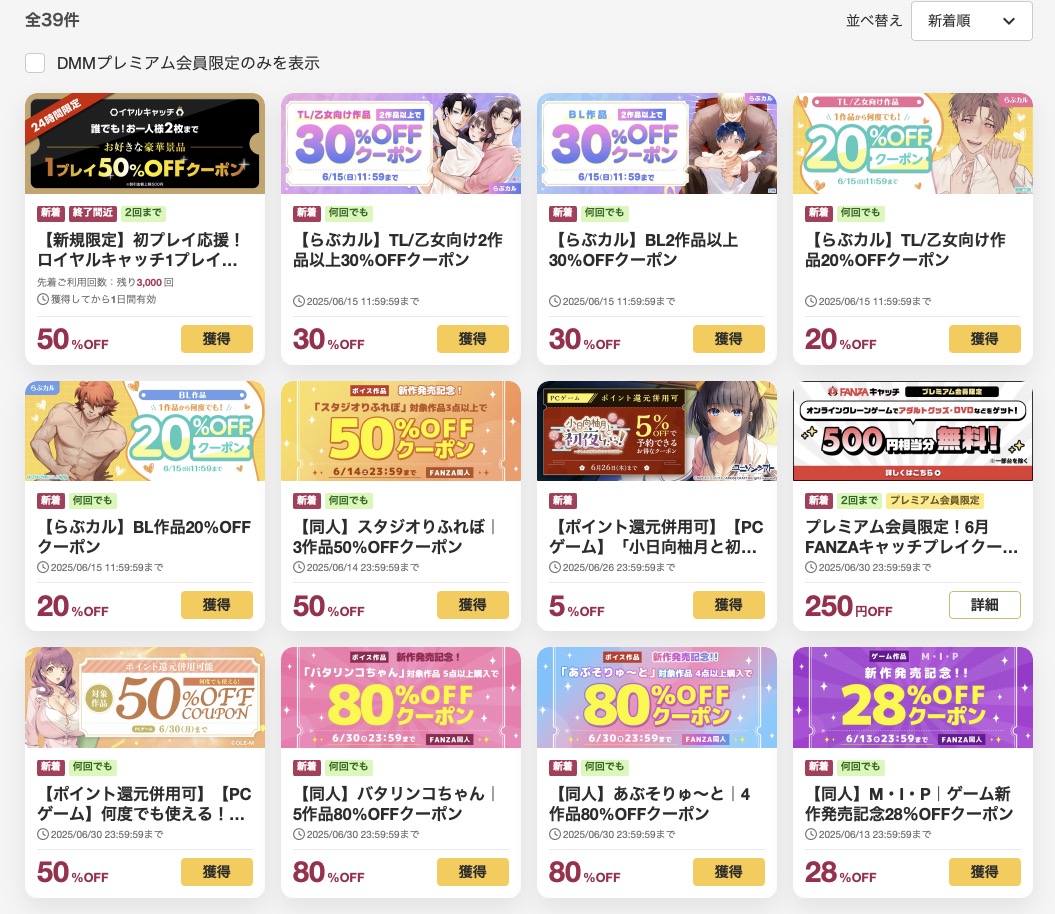Screen dimensions: 1055x914
Task: Enable the DMM premium member only checkbox
Action: click(x=35, y=63)
